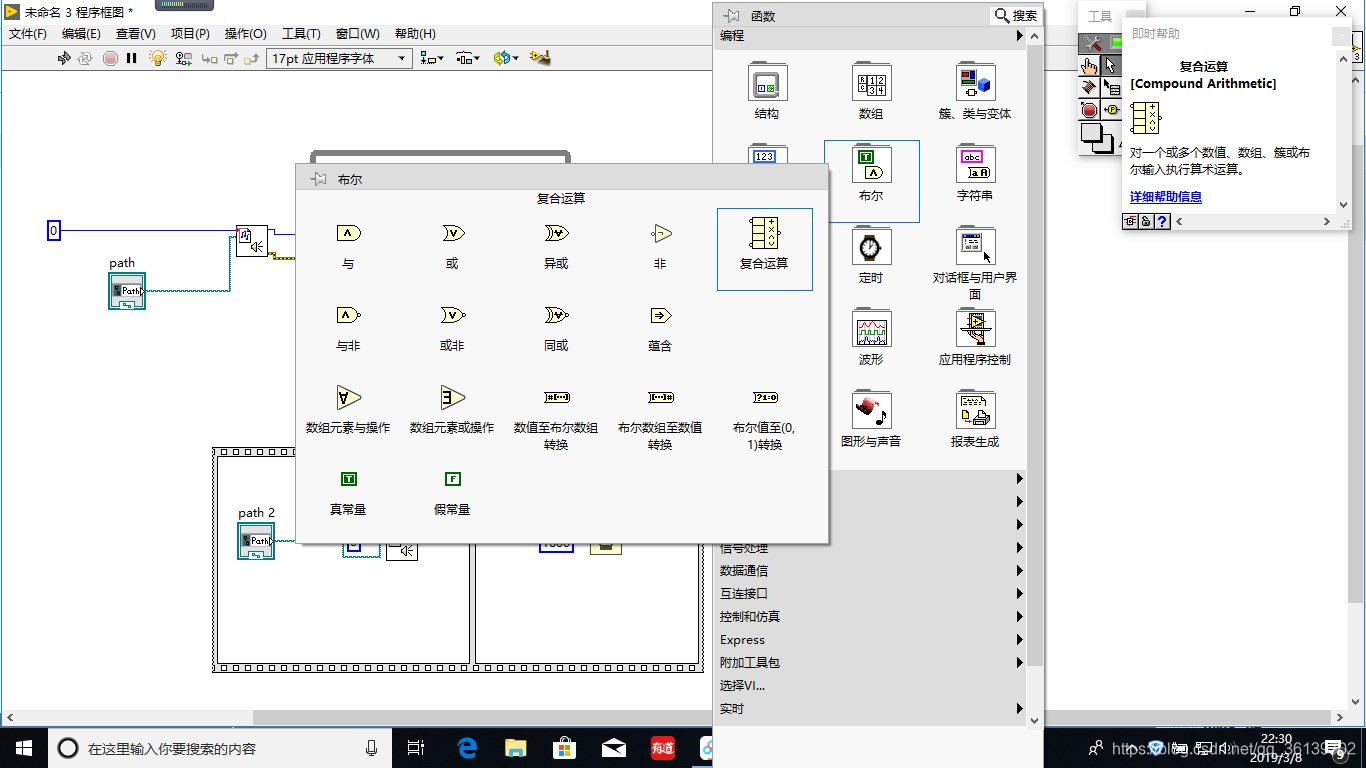Open the 17pt application font dropdown
This screenshot has width=1366, height=768.
pos(340,58)
